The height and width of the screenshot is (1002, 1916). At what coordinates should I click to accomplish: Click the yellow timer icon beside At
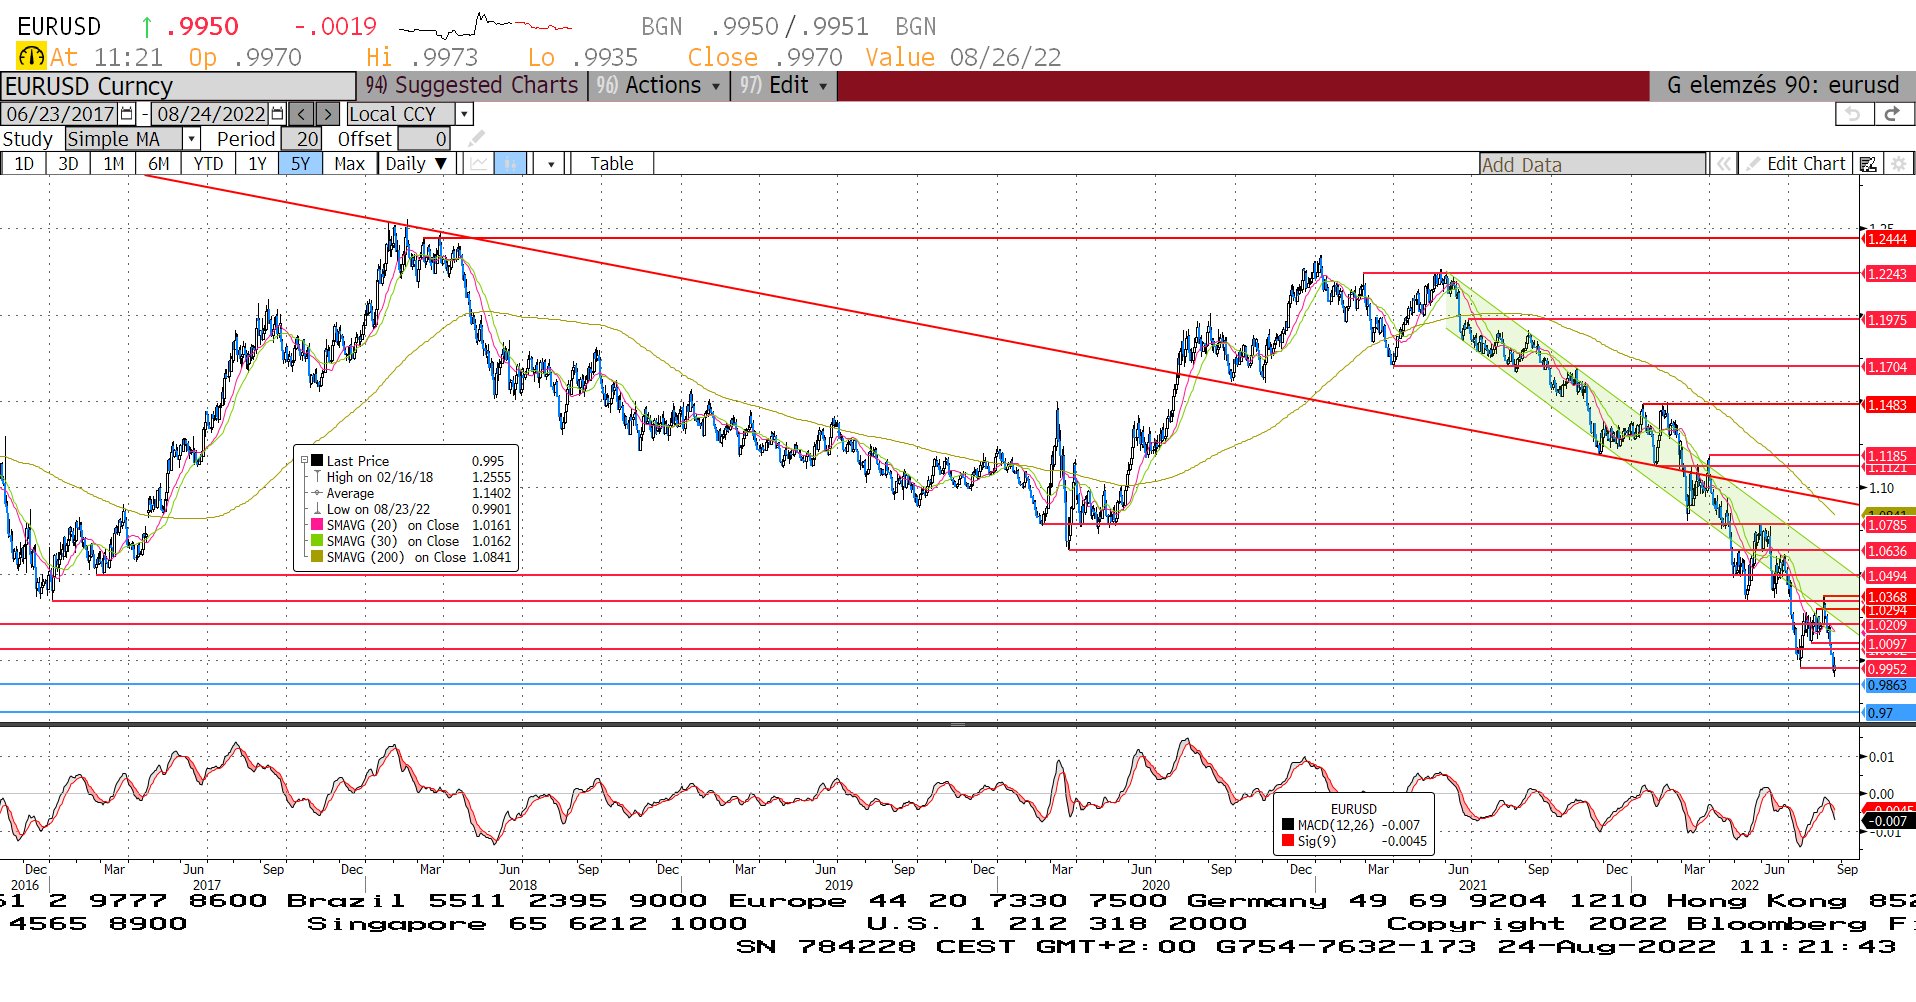(31, 57)
